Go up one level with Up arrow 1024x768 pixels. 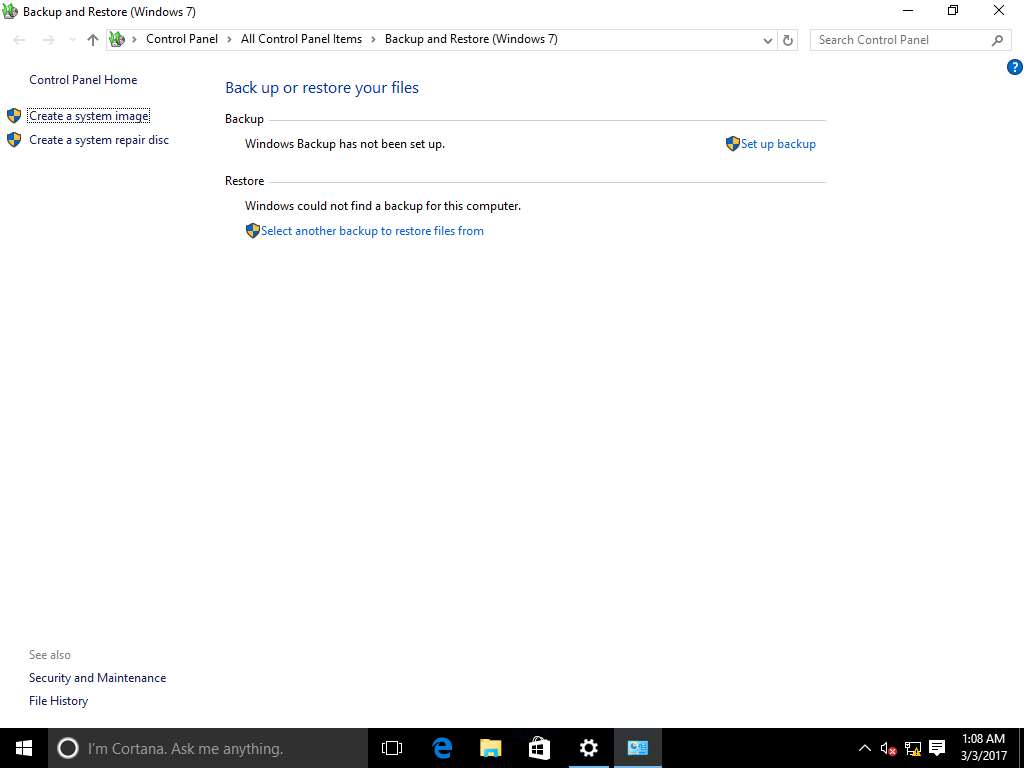tap(93, 40)
